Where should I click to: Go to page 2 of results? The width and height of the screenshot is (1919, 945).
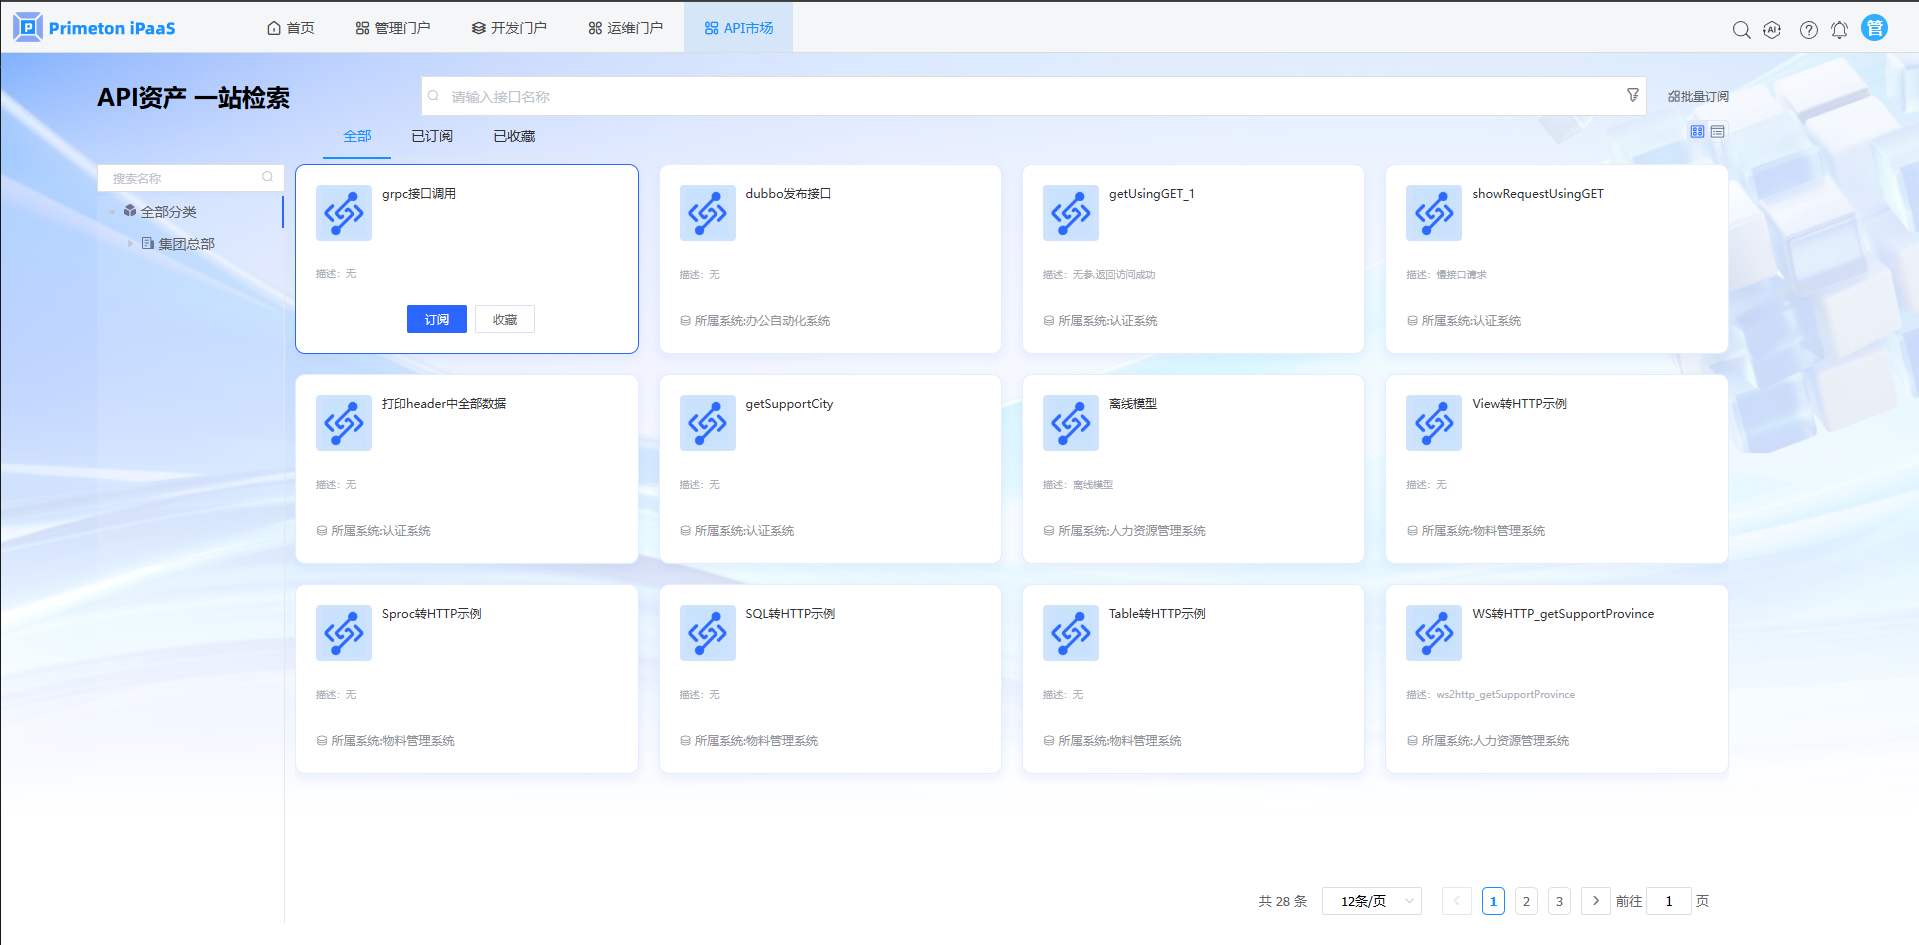pos(1526,901)
